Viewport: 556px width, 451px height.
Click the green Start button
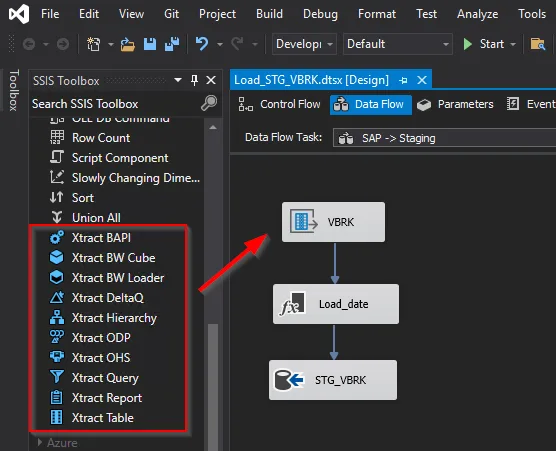tap(484, 44)
